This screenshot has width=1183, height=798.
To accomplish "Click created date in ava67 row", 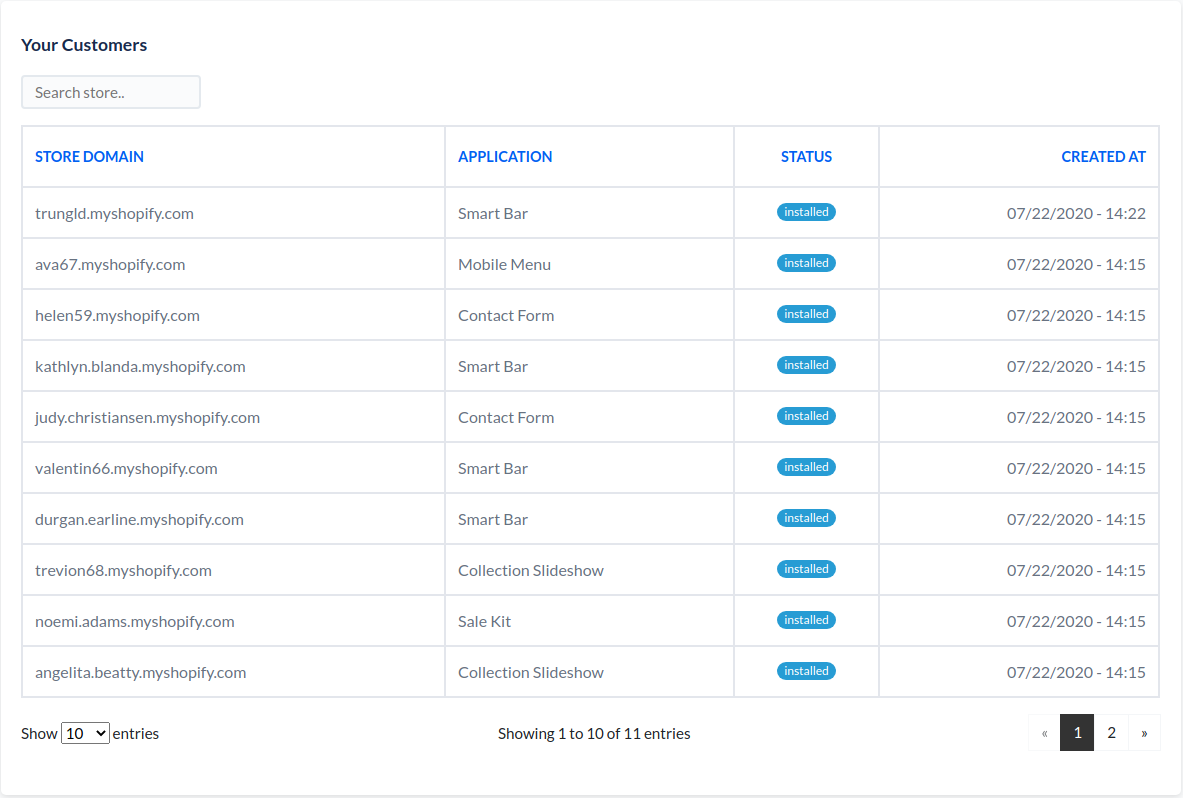I will coord(1076,265).
